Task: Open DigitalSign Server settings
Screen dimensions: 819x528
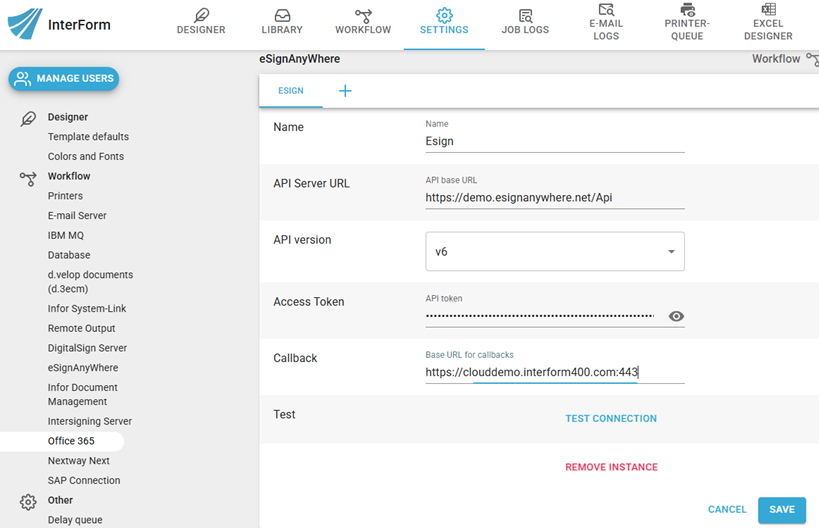Action: coord(87,348)
